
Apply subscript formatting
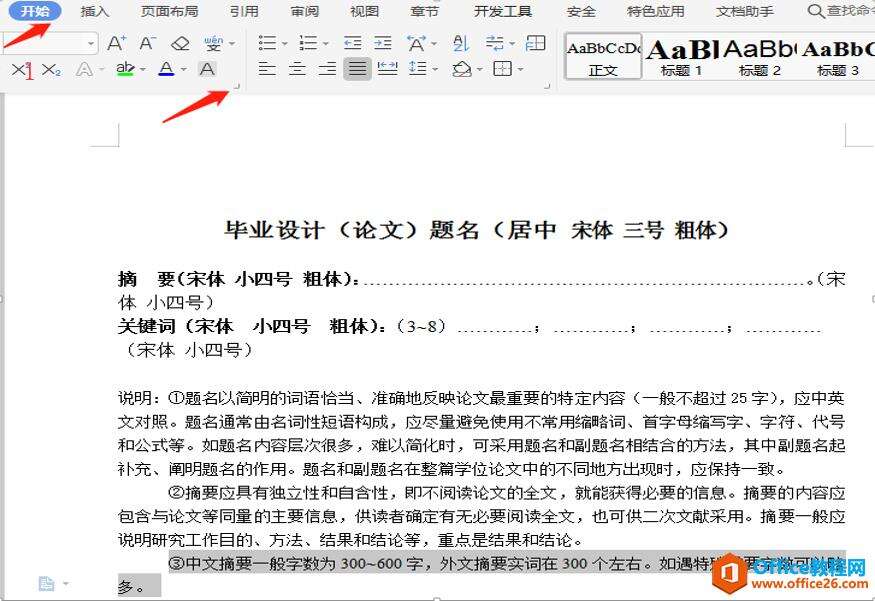(x=51, y=70)
